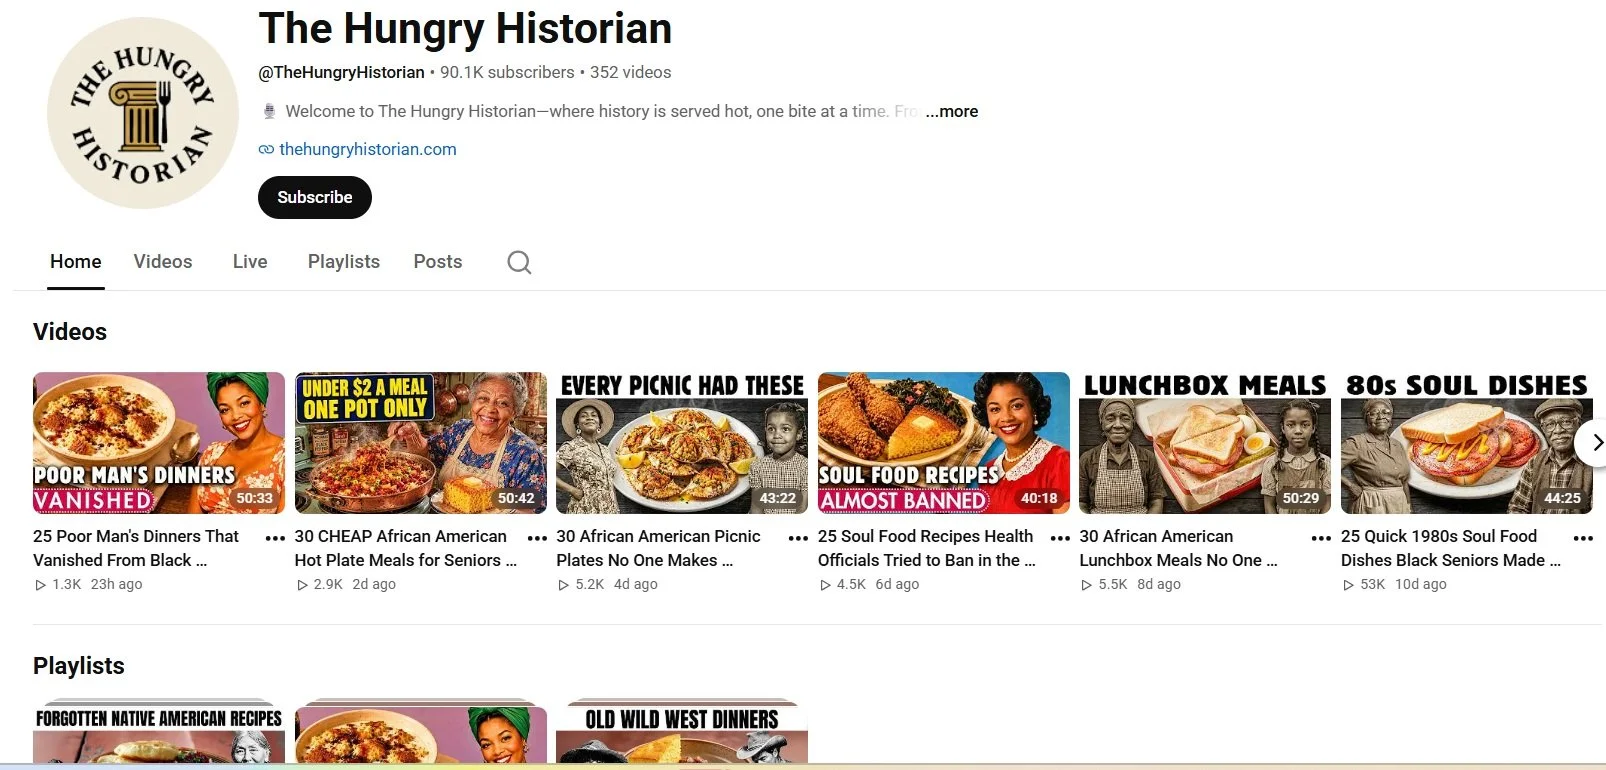Visit thehungryhistorian.com link
Viewport: 1606px width, 770px height.
(368, 149)
